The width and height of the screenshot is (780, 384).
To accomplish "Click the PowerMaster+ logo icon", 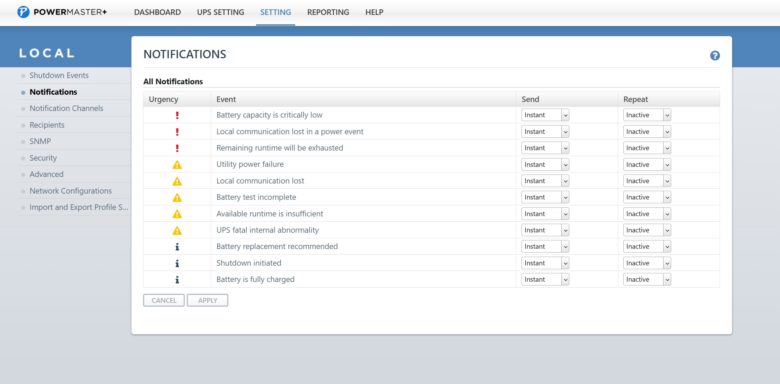I will pos(23,12).
